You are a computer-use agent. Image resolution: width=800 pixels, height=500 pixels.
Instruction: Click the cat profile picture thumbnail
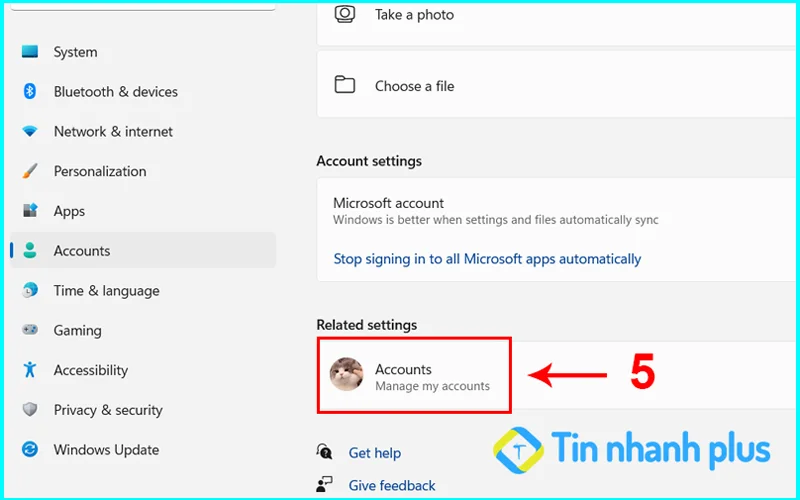(346, 374)
